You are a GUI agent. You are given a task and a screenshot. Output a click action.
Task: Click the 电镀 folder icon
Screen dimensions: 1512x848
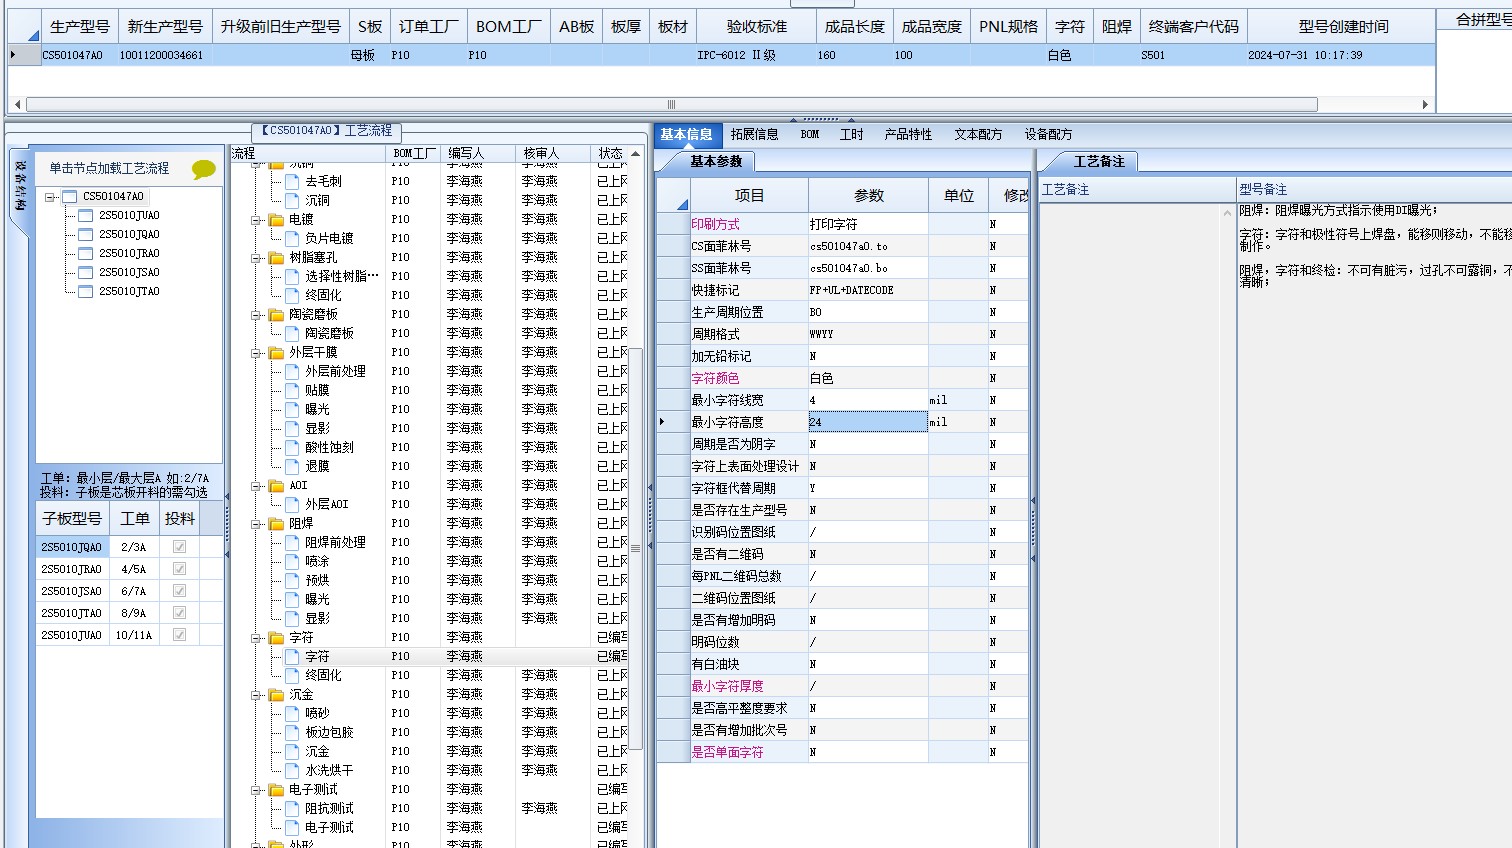(x=277, y=220)
